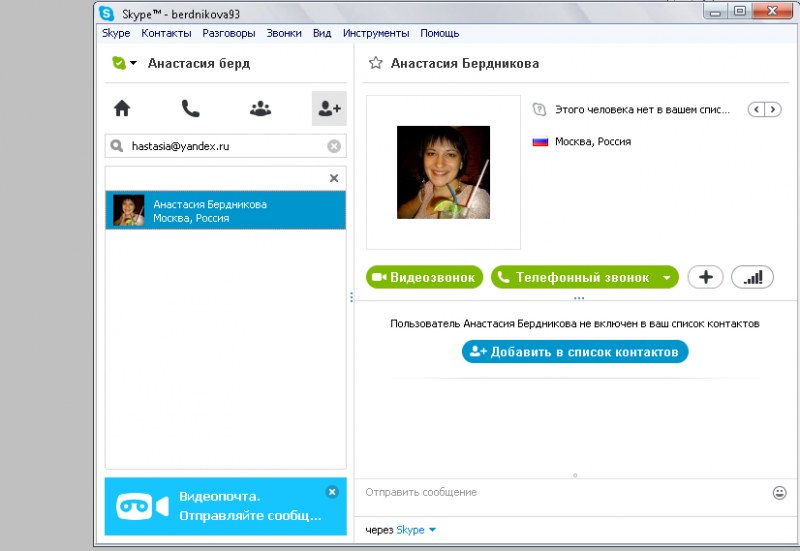Click the search magnifier icon
800x551 pixels.
coord(117,146)
